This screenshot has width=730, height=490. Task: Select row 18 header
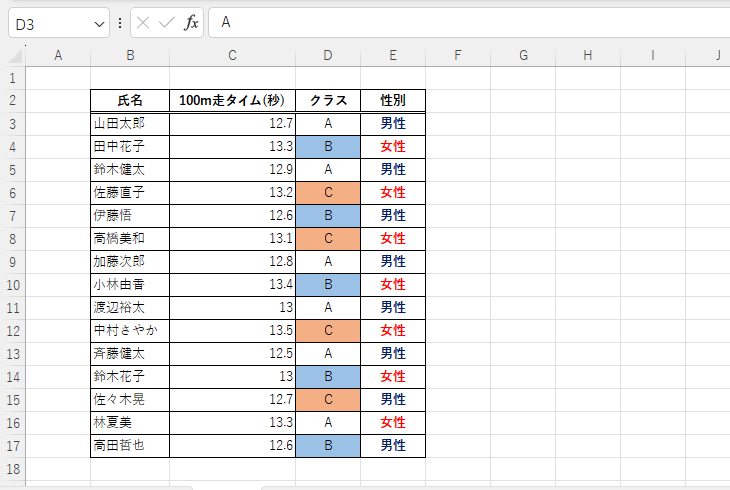point(13,469)
